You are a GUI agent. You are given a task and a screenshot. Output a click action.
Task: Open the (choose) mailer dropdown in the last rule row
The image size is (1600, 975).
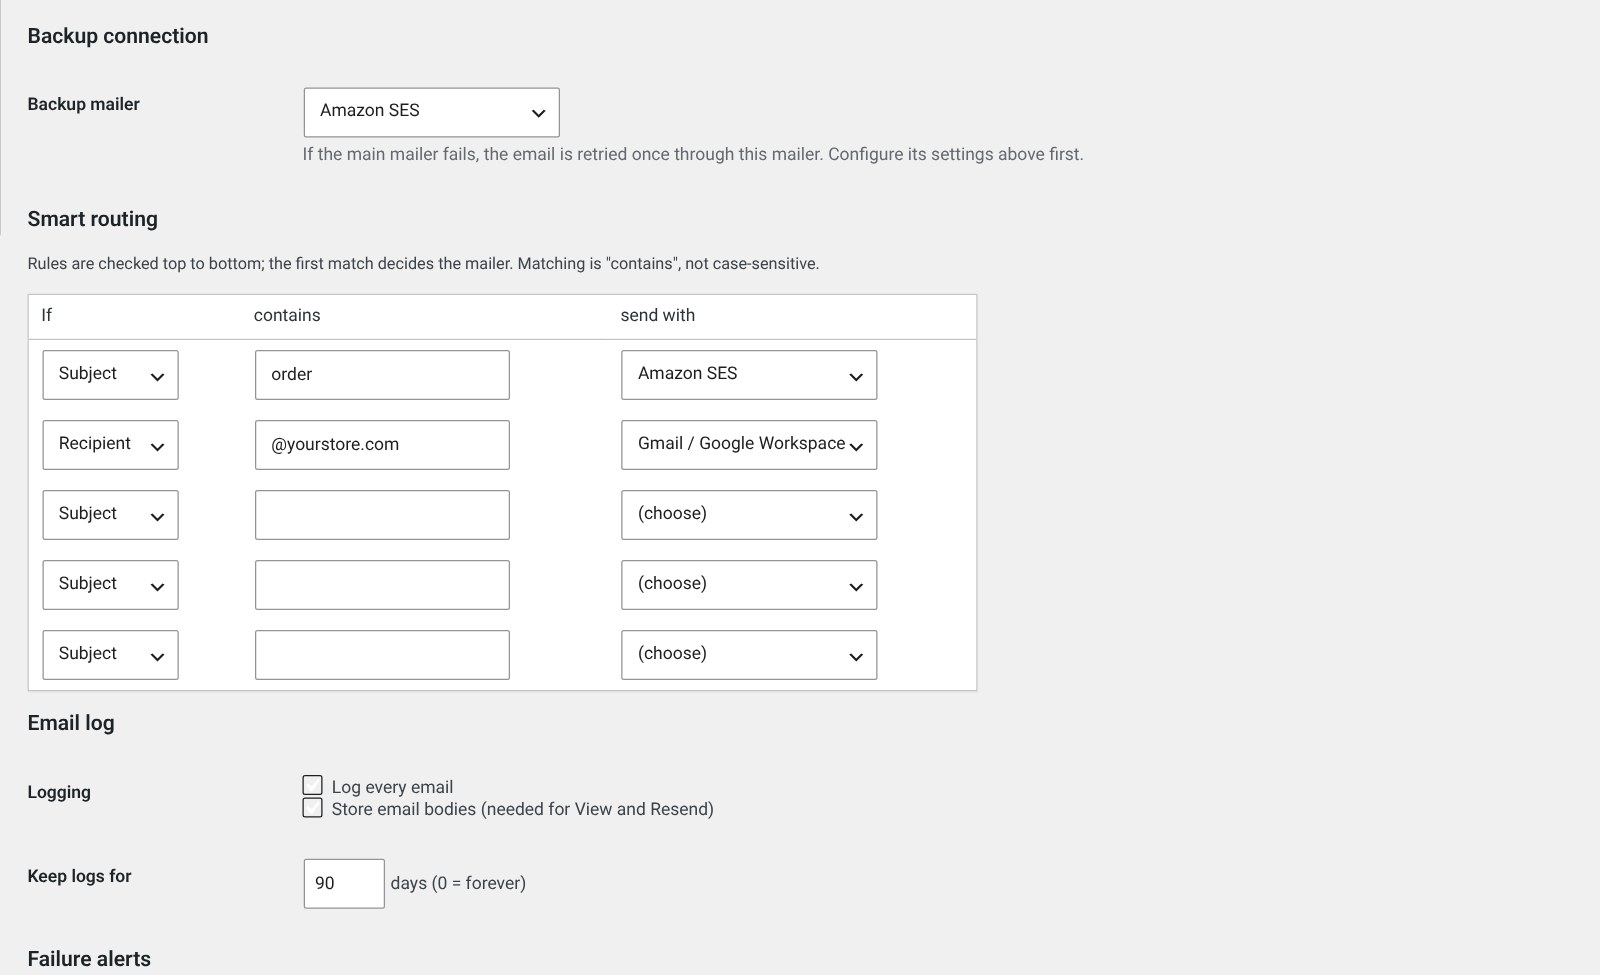pyautogui.click(x=749, y=655)
